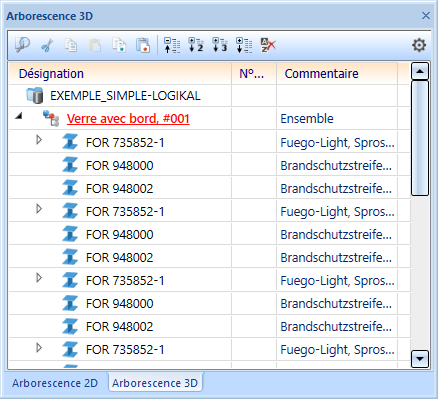This screenshot has width=438, height=399.
Task: Click the profile icon of the topmost FOR 948000
Action: tap(70, 165)
